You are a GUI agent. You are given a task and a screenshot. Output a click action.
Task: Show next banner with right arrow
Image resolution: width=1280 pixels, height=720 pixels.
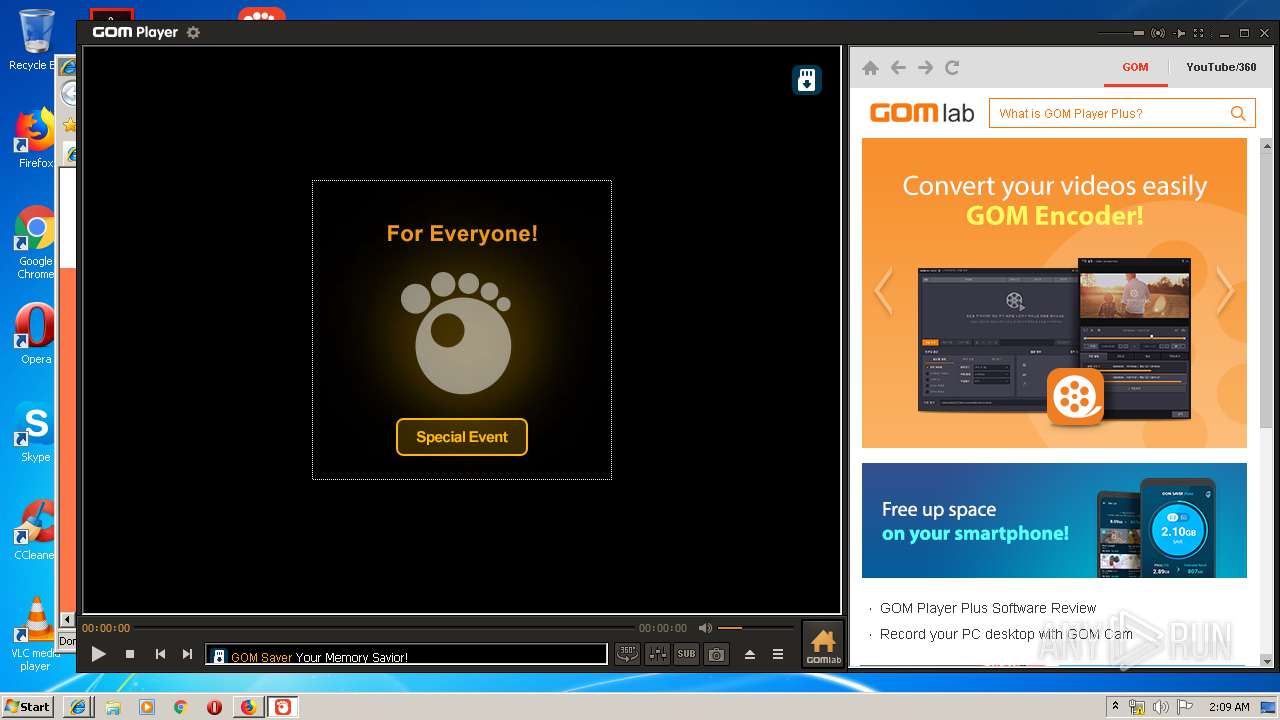[x=1225, y=291]
